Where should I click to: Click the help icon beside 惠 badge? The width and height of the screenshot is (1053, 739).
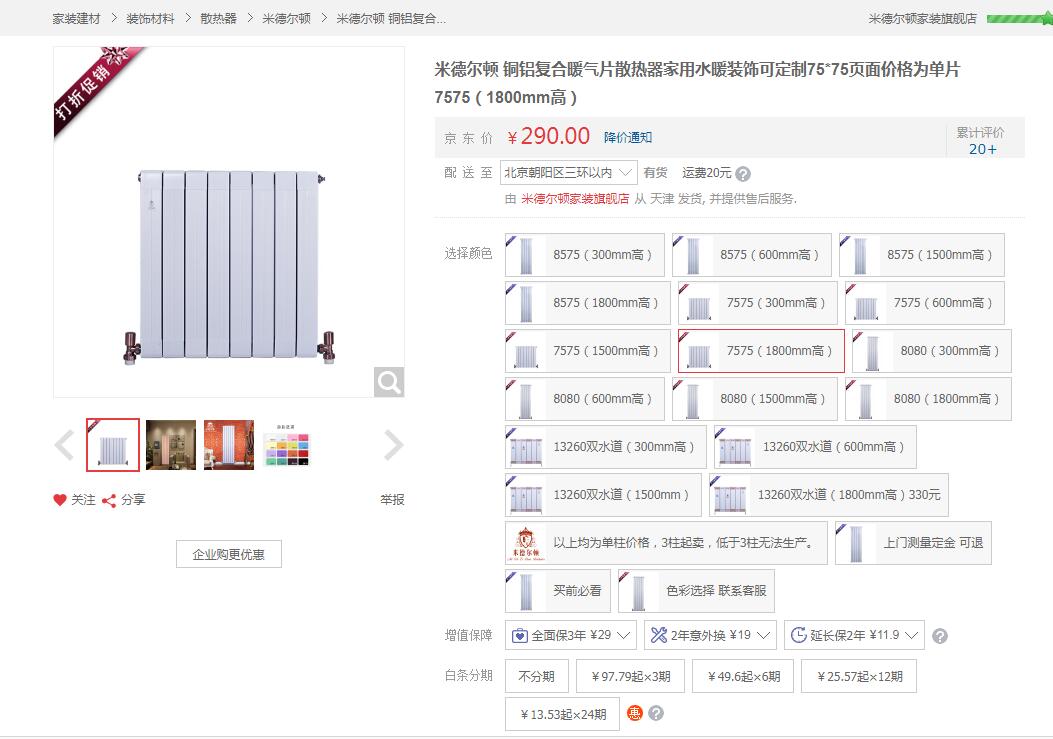click(656, 713)
